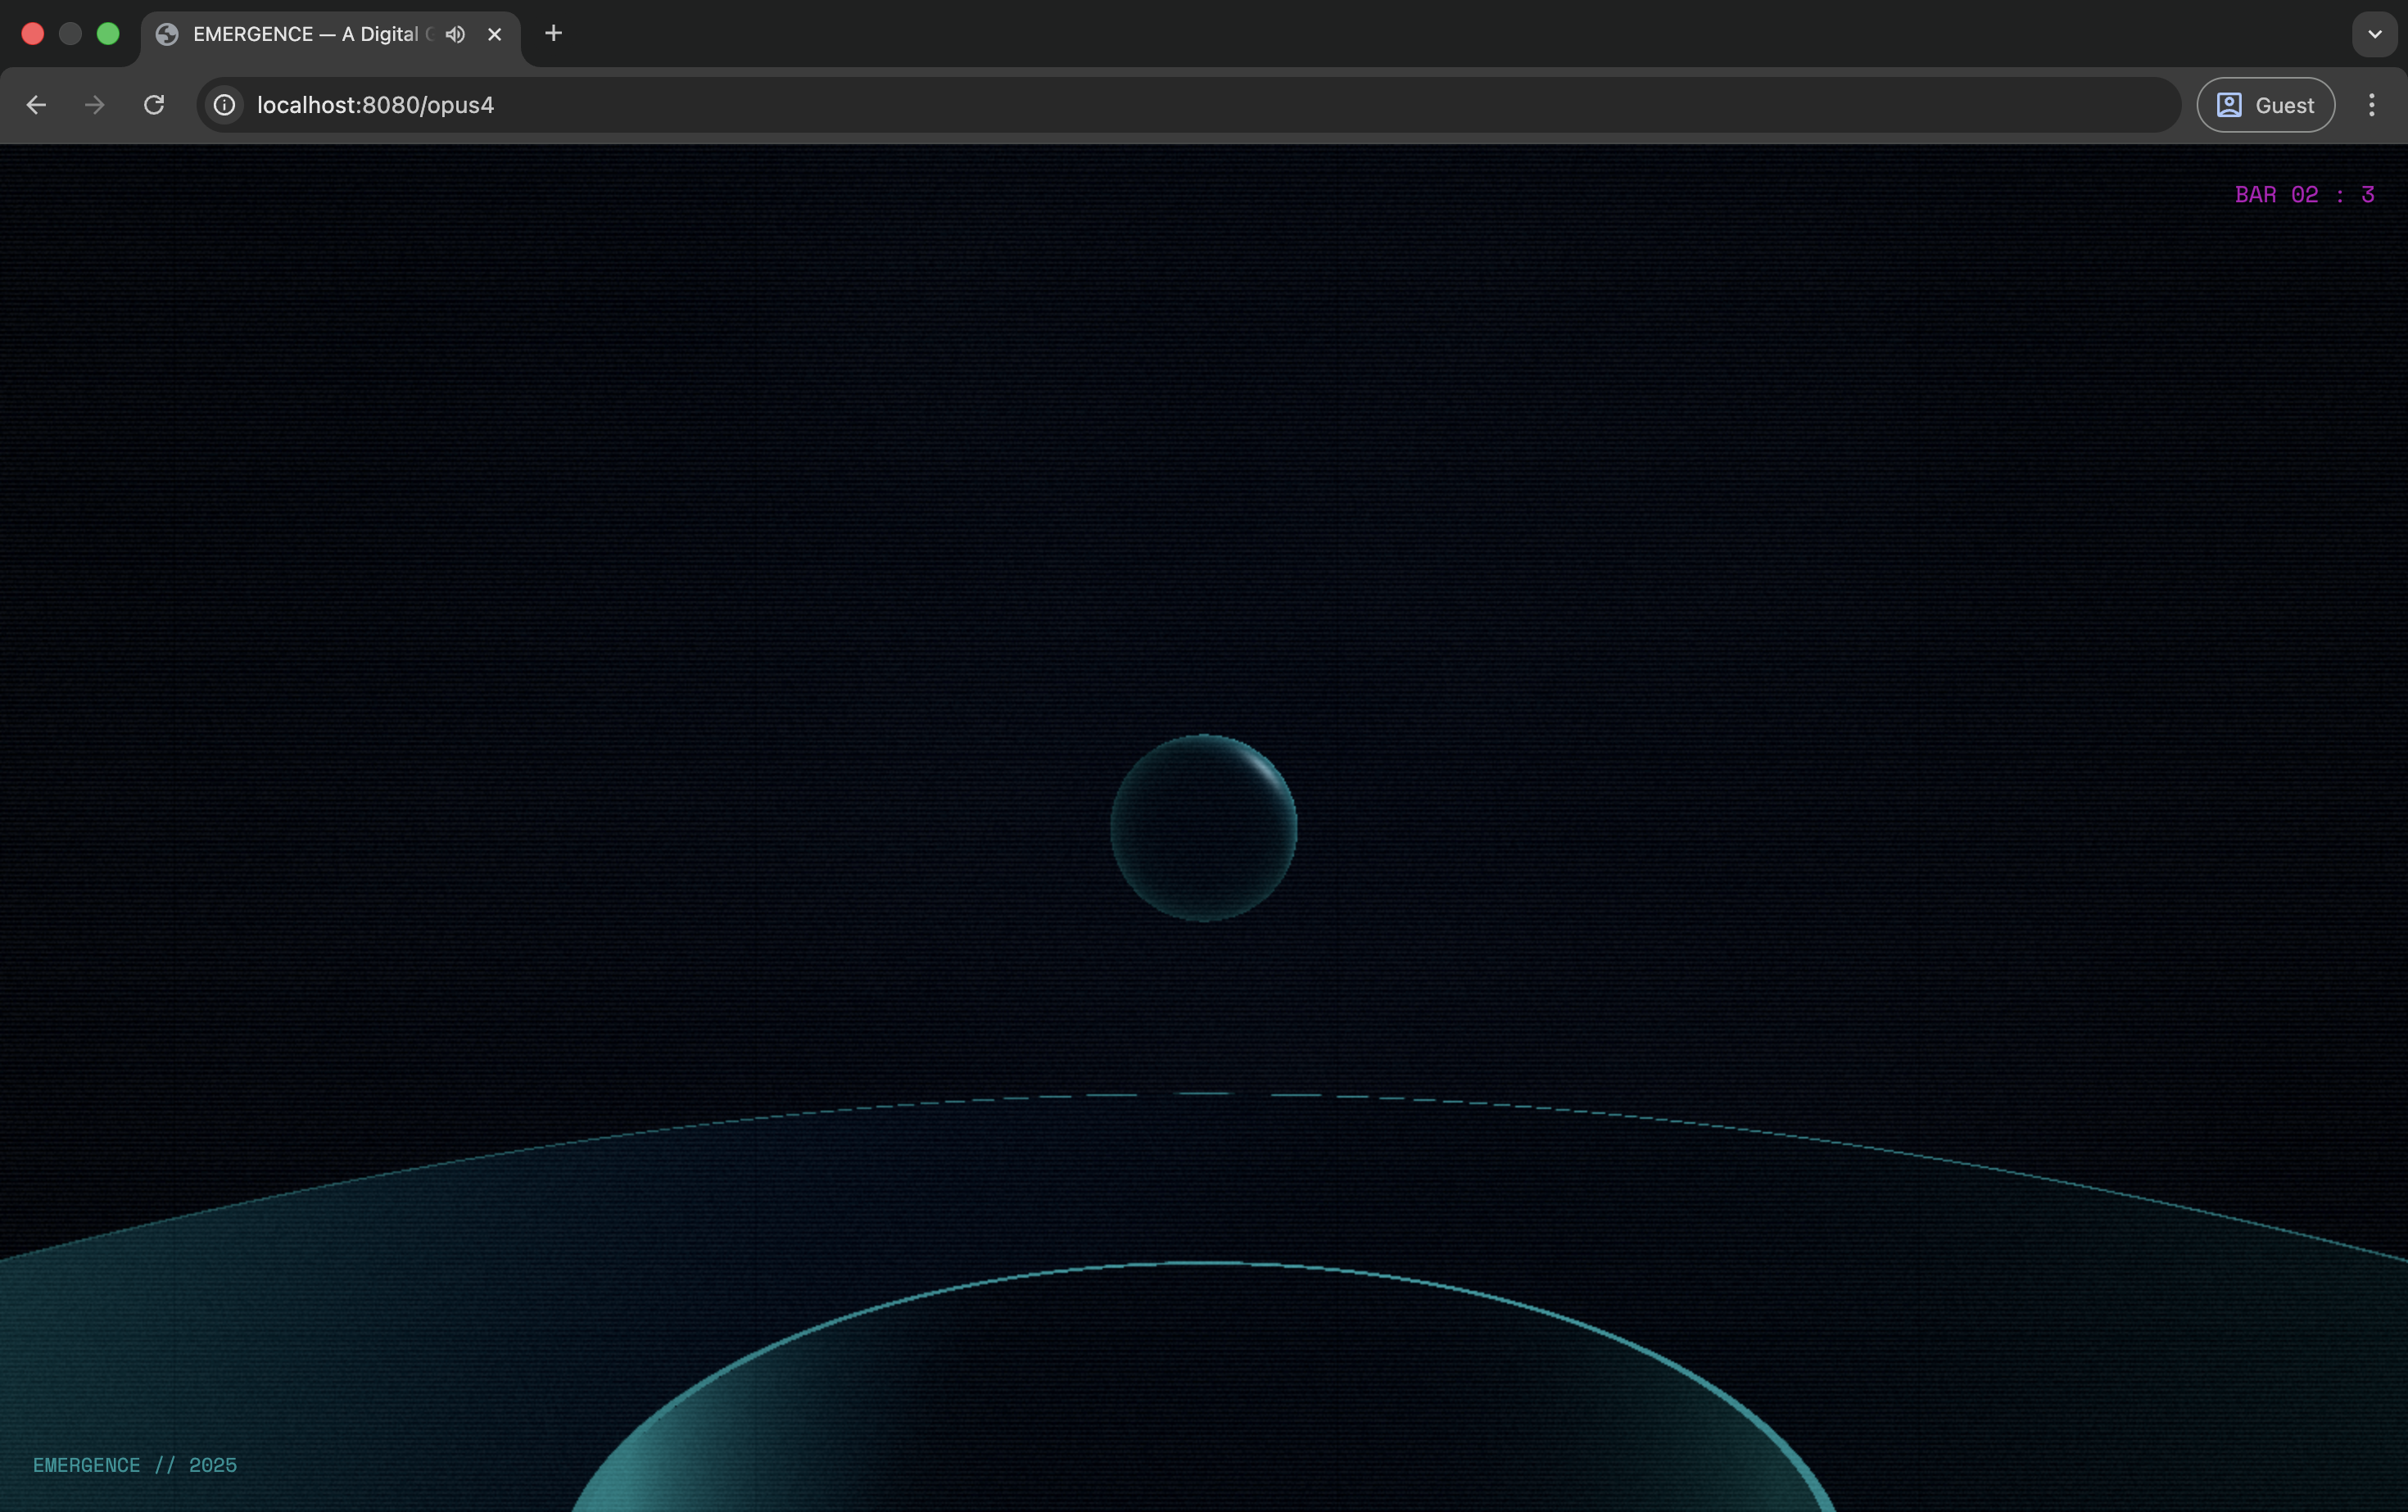Click the browser back arrow
The width and height of the screenshot is (2408, 1512).
[x=36, y=105]
